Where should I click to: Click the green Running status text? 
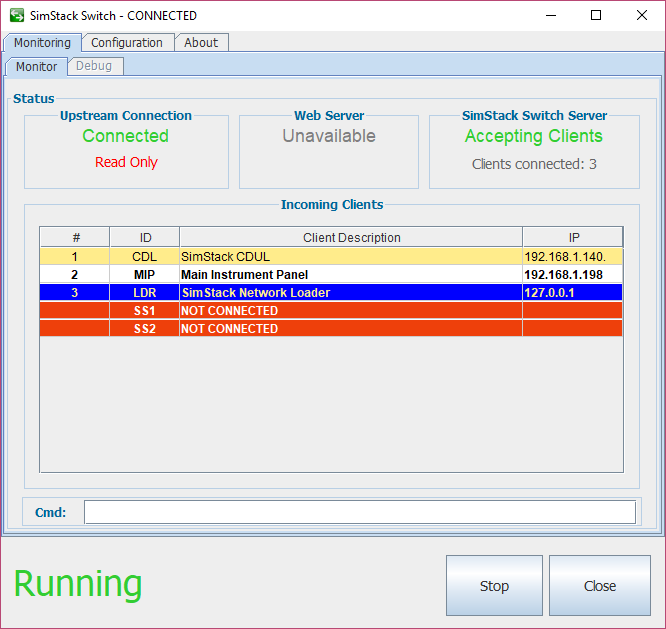(78, 584)
